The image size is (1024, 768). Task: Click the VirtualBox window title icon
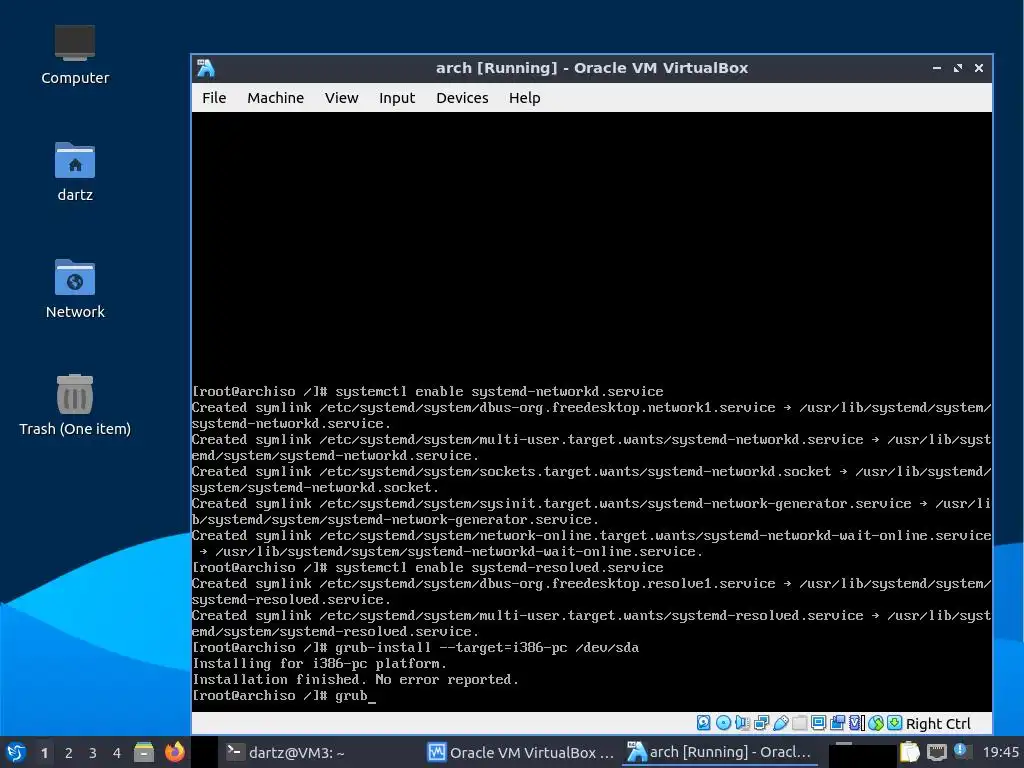(206, 68)
